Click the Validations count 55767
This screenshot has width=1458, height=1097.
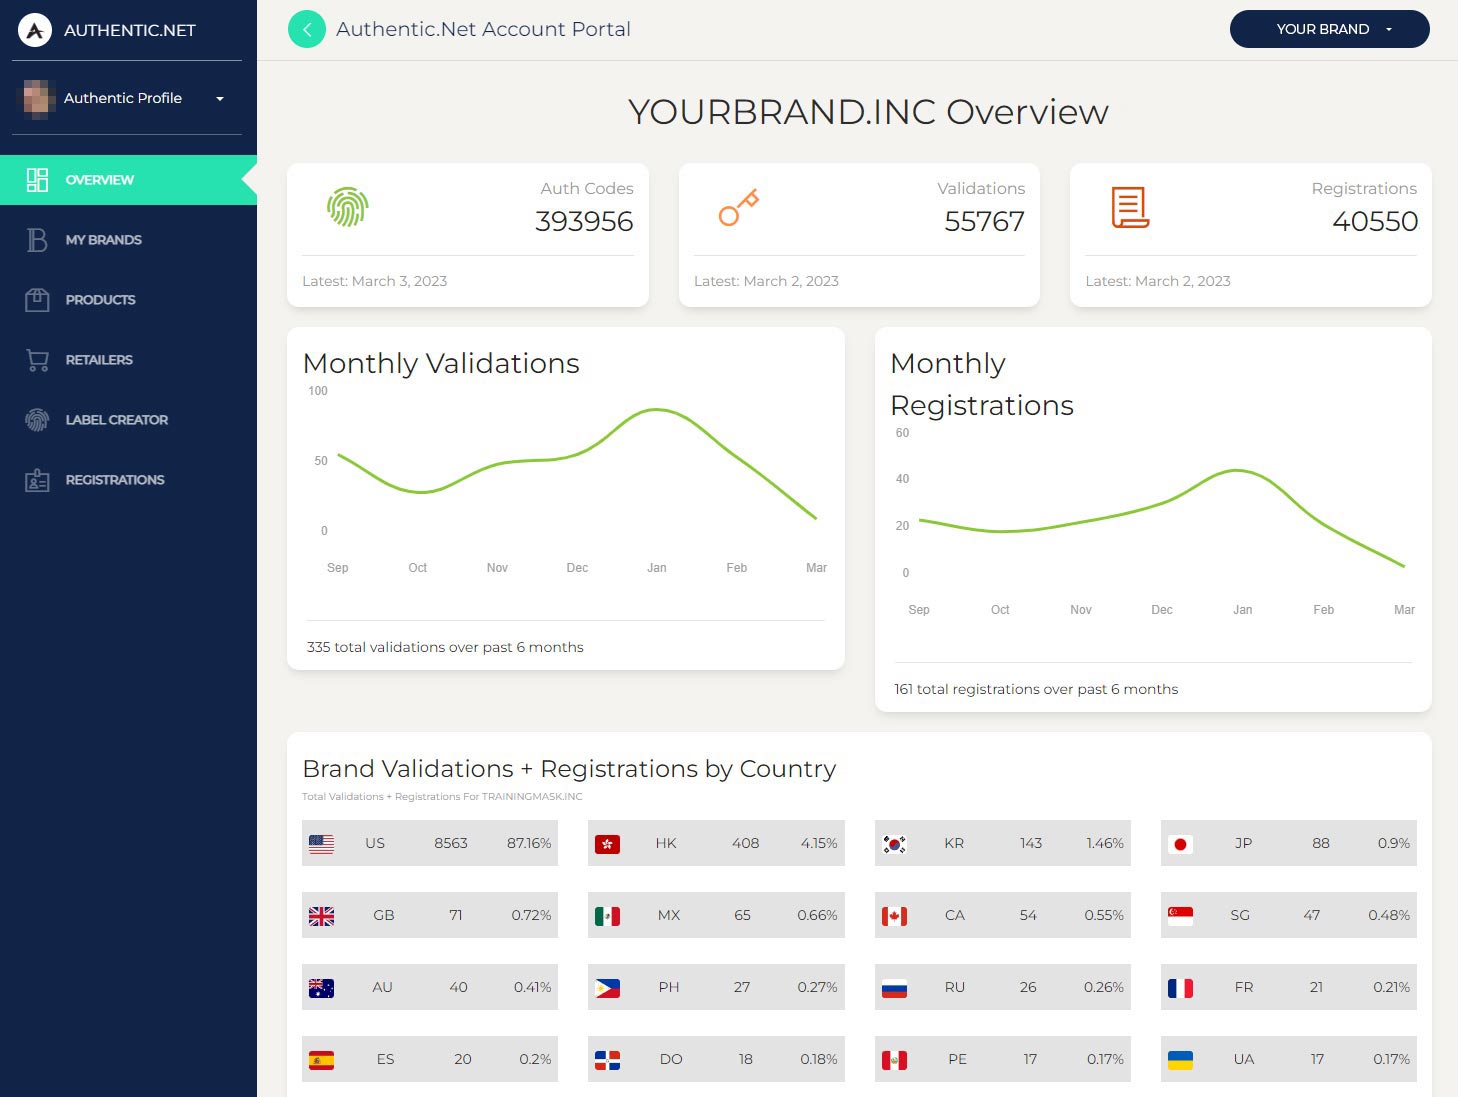(x=984, y=221)
